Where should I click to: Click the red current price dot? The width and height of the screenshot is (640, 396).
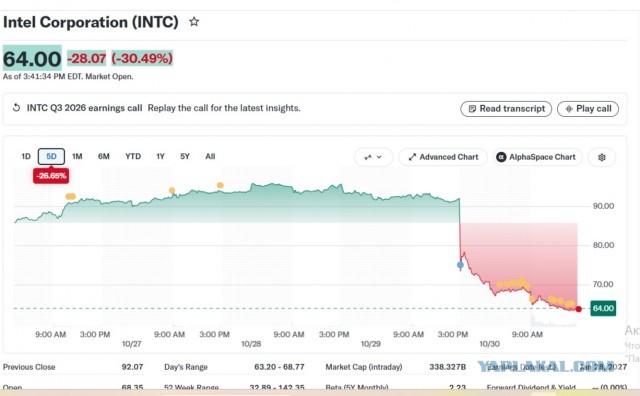point(578,309)
